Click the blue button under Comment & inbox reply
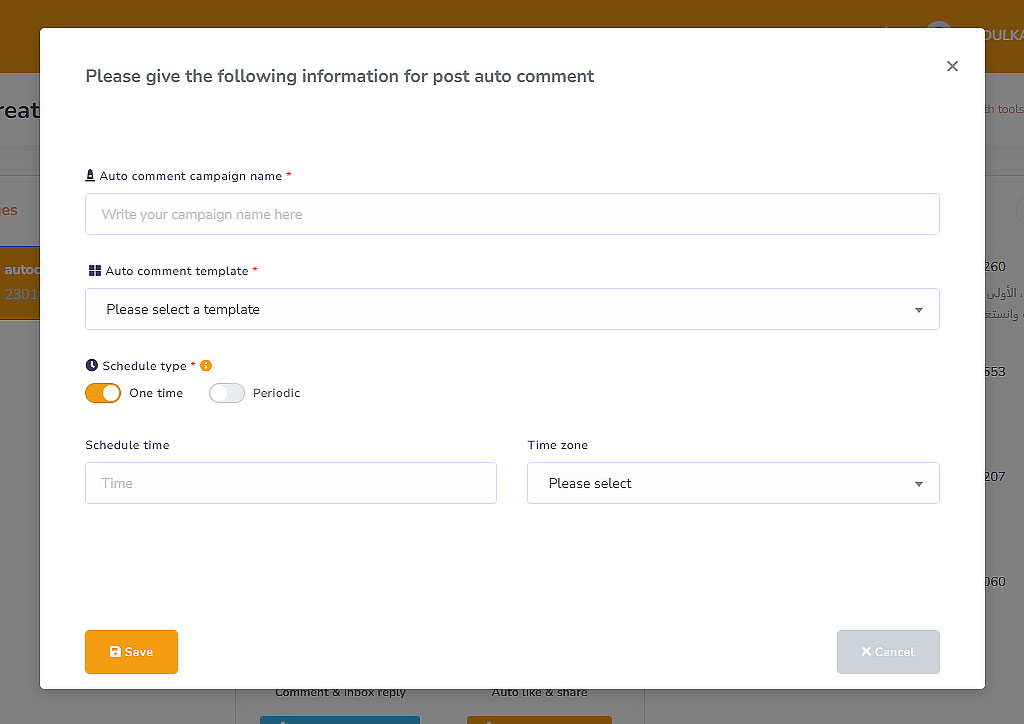 coord(340,718)
